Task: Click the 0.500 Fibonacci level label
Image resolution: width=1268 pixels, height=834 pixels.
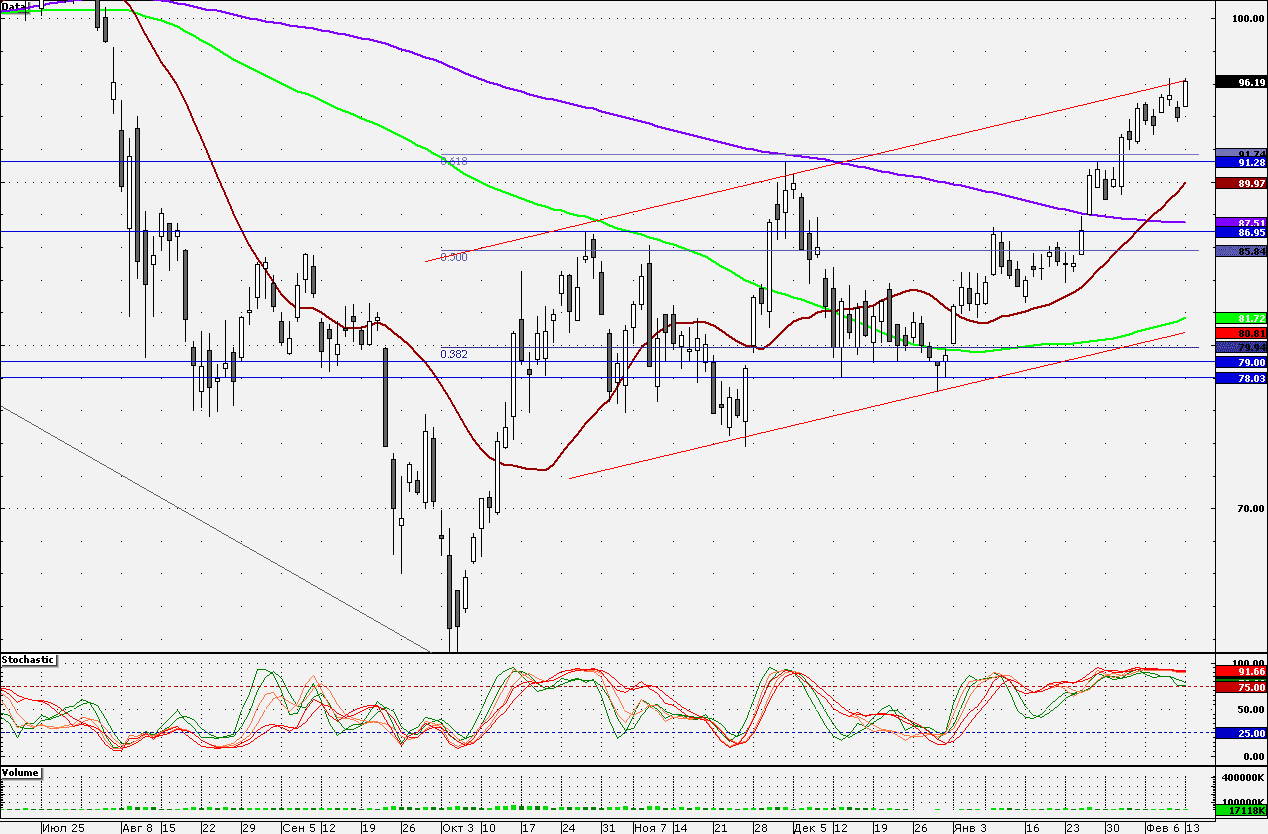Action: tap(454, 257)
